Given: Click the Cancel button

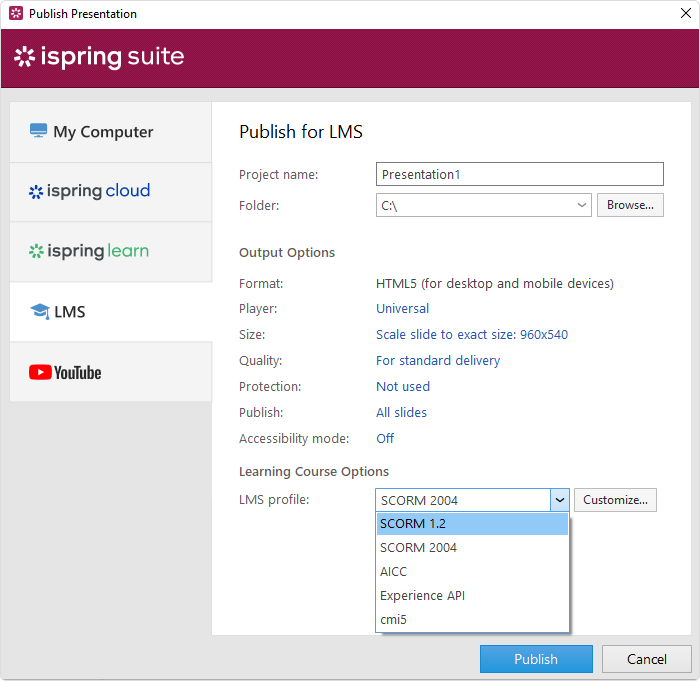Looking at the screenshot, I should (x=646, y=659).
